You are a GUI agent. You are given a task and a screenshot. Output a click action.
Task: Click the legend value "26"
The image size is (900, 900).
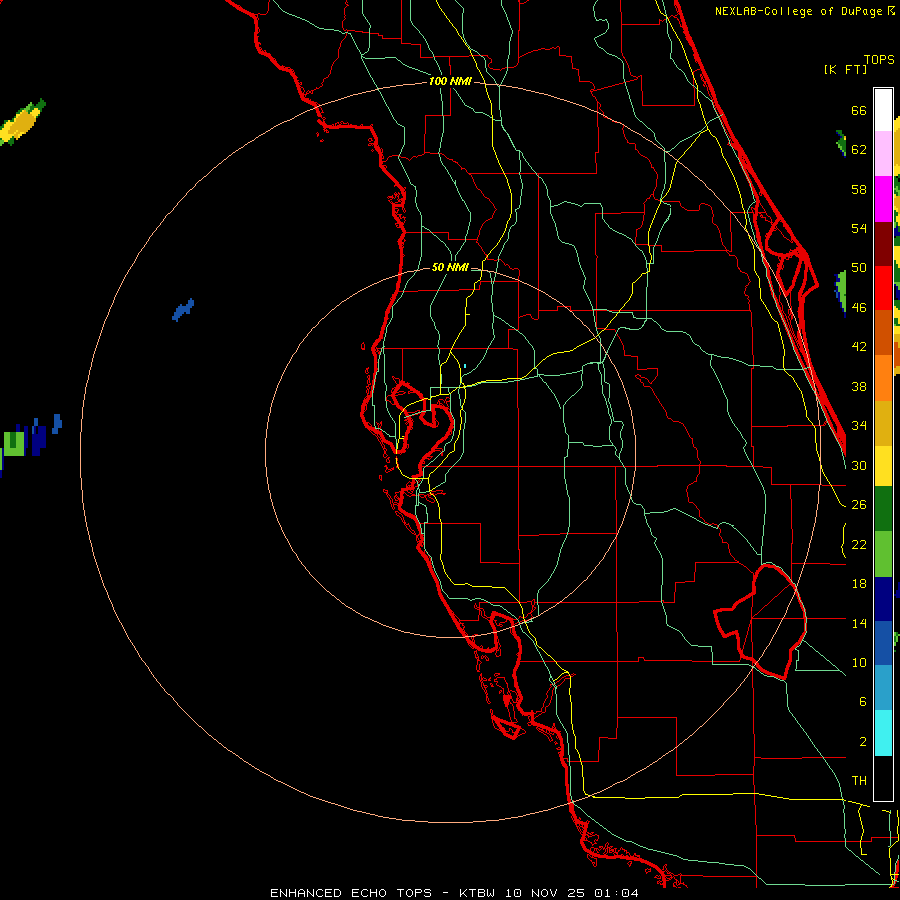(x=859, y=505)
